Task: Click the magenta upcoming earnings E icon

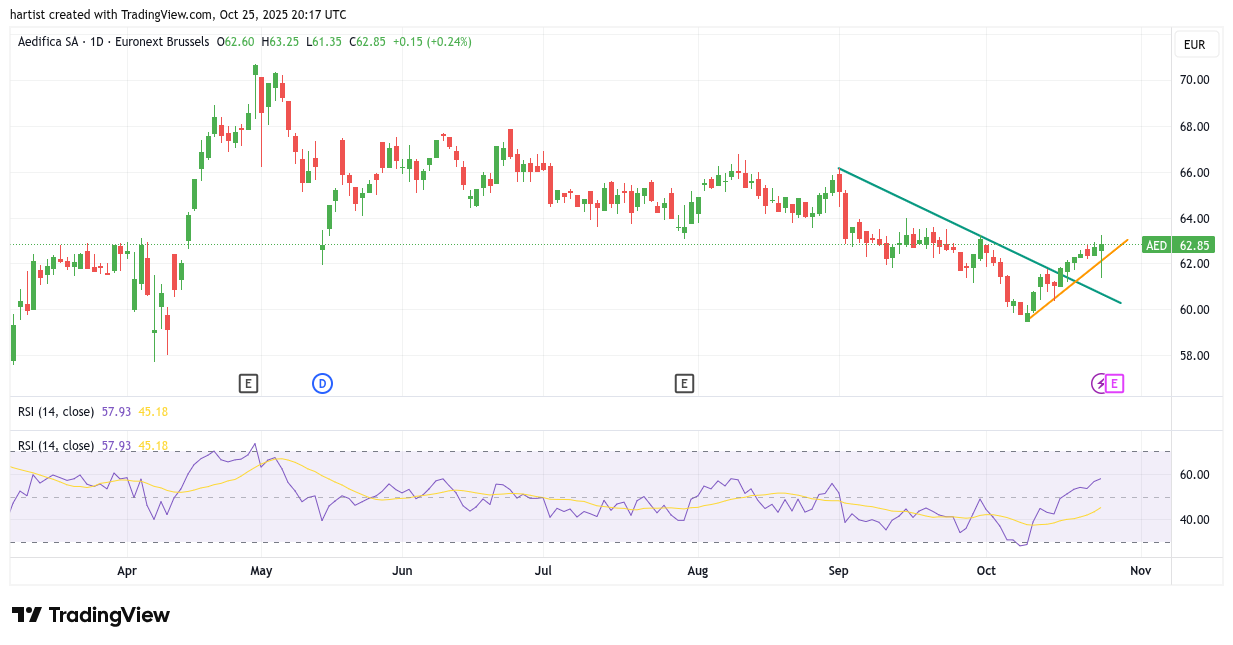Action: [x=1115, y=383]
